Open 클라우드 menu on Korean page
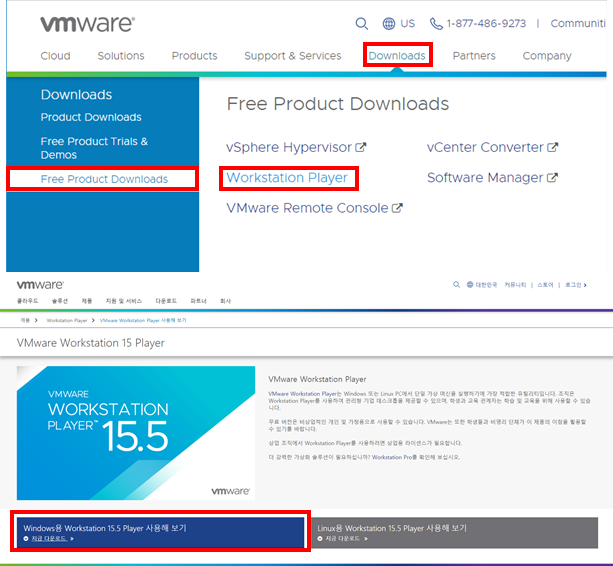Viewport: 613px width, 566px height. pos(27,301)
